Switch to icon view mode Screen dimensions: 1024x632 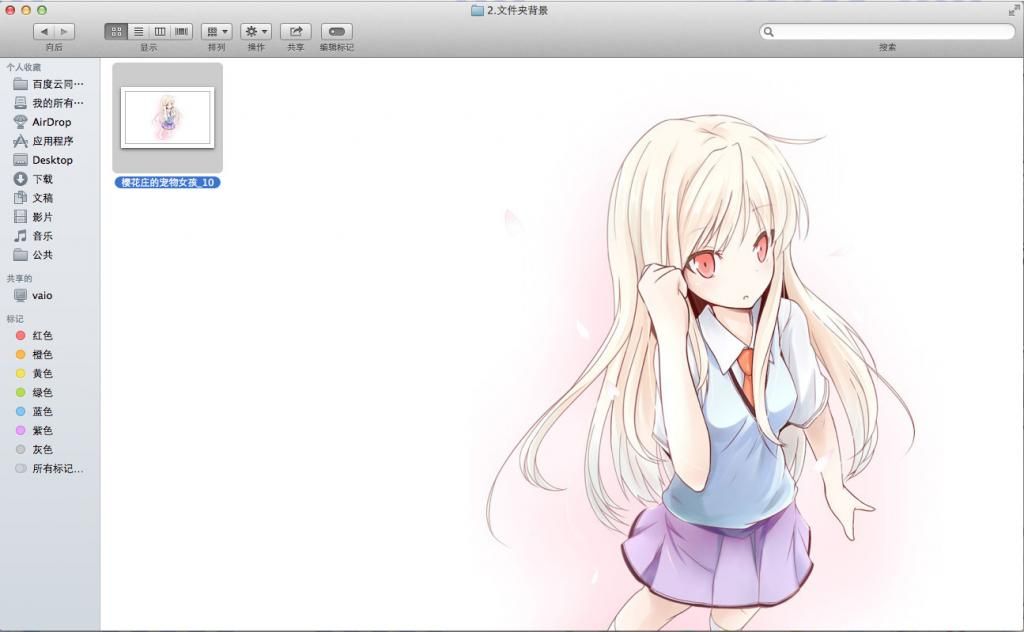(116, 32)
